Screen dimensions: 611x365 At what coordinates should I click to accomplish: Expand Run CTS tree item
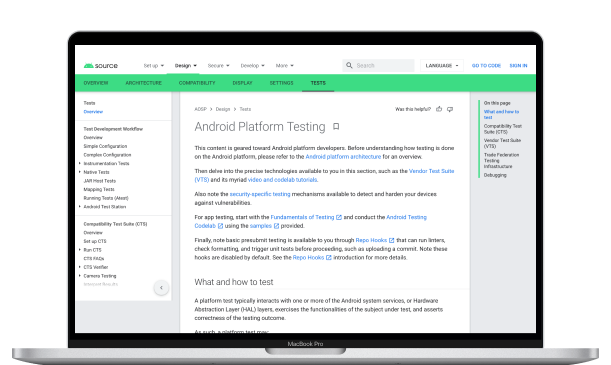coord(80,250)
